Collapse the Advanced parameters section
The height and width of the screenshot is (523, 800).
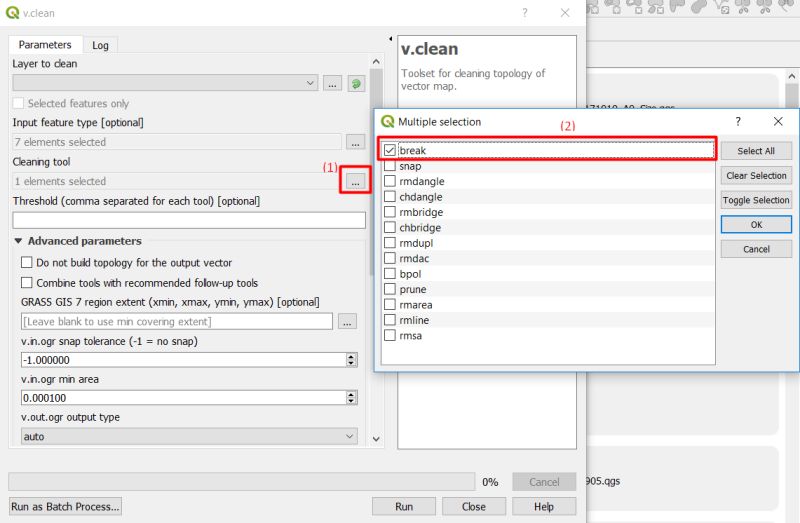(18, 241)
